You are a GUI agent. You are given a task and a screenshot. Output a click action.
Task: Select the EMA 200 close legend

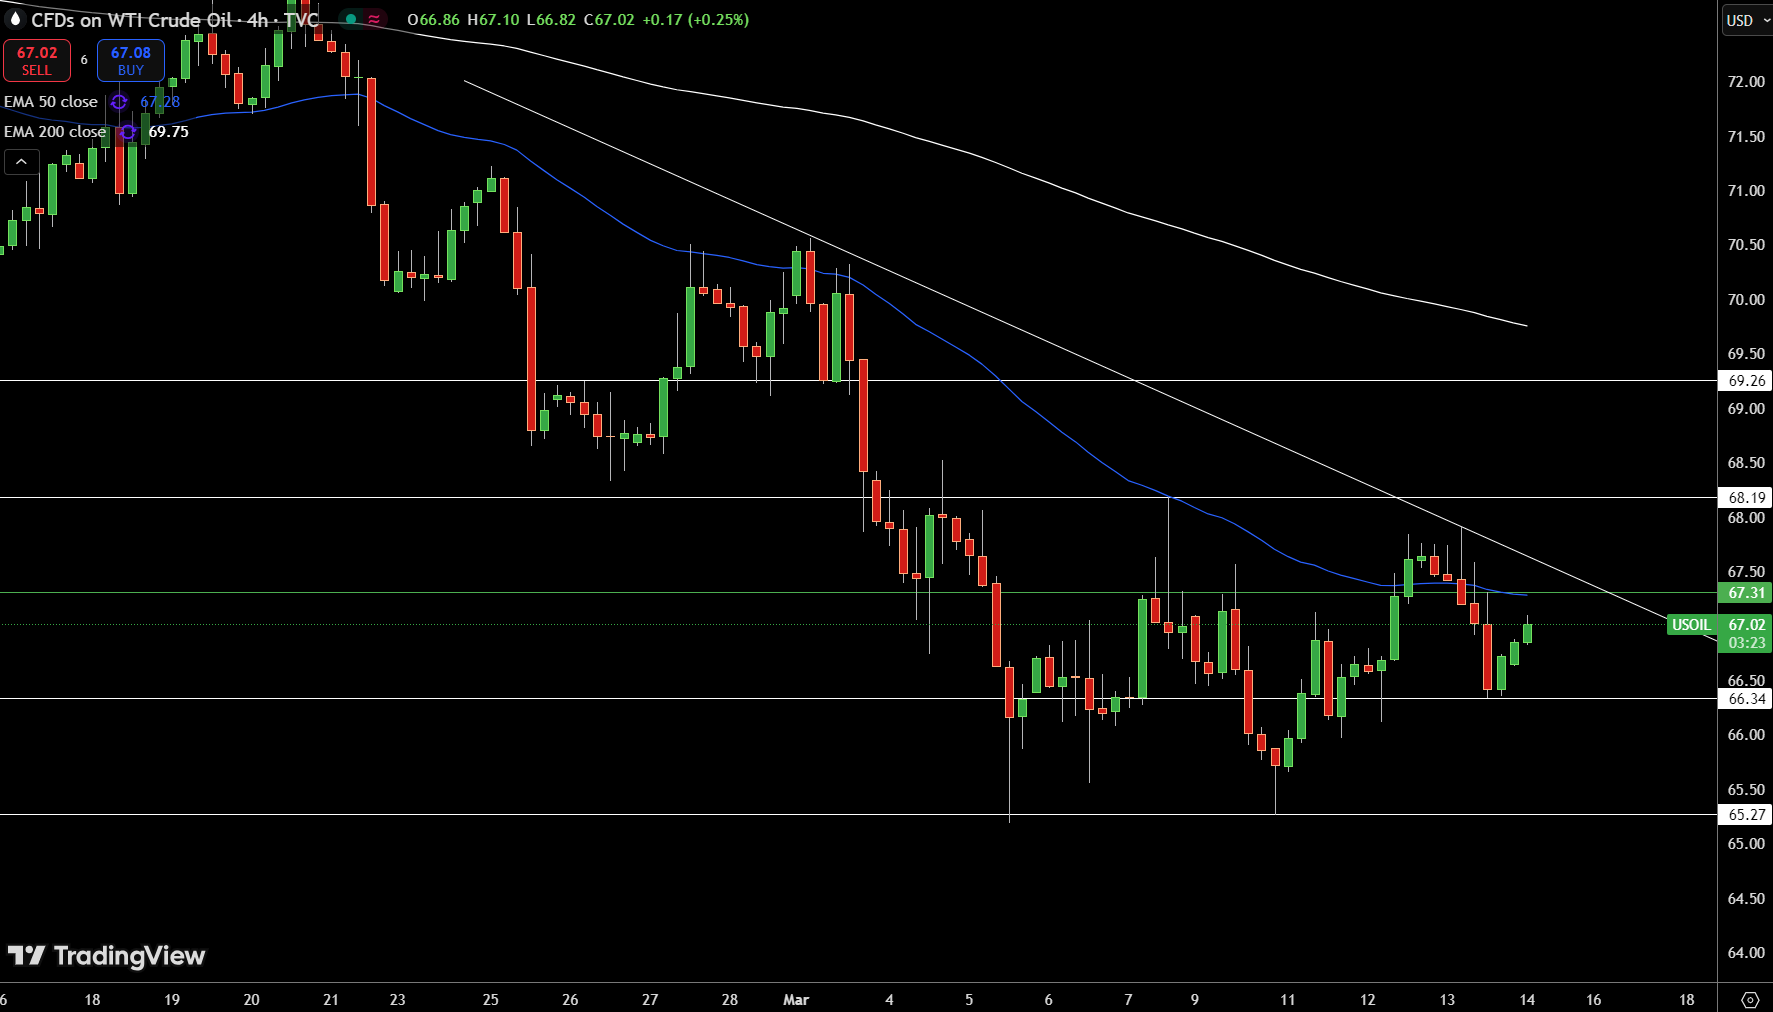[x=55, y=132]
